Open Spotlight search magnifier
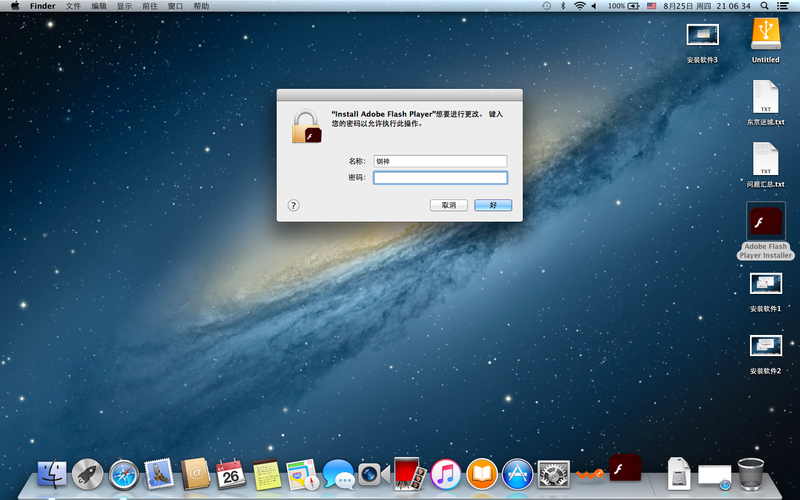 point(764,6)
